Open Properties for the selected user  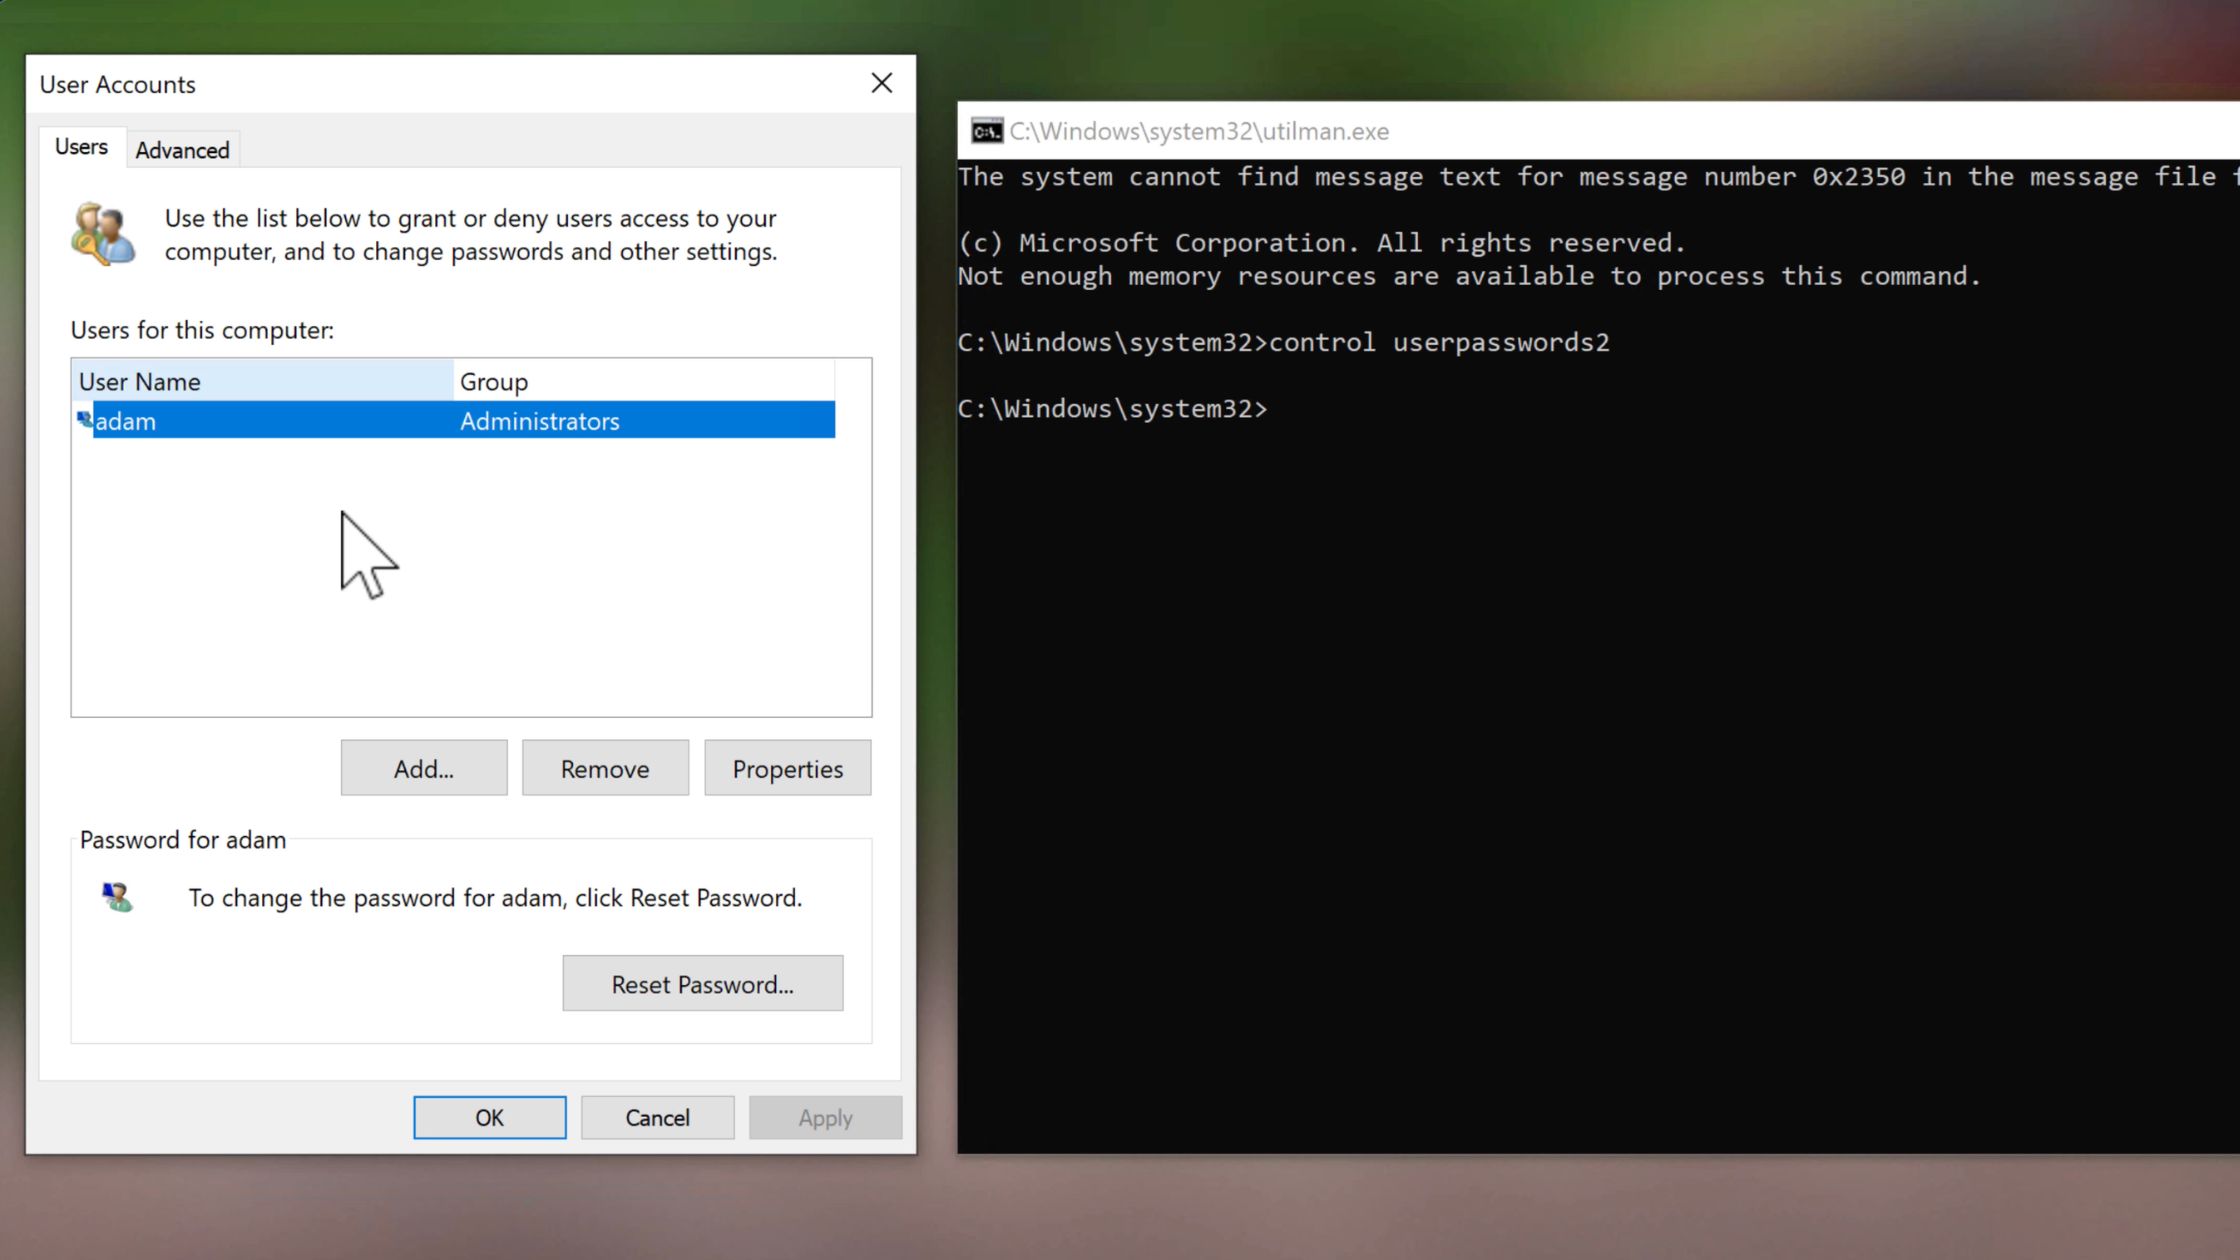787,768
